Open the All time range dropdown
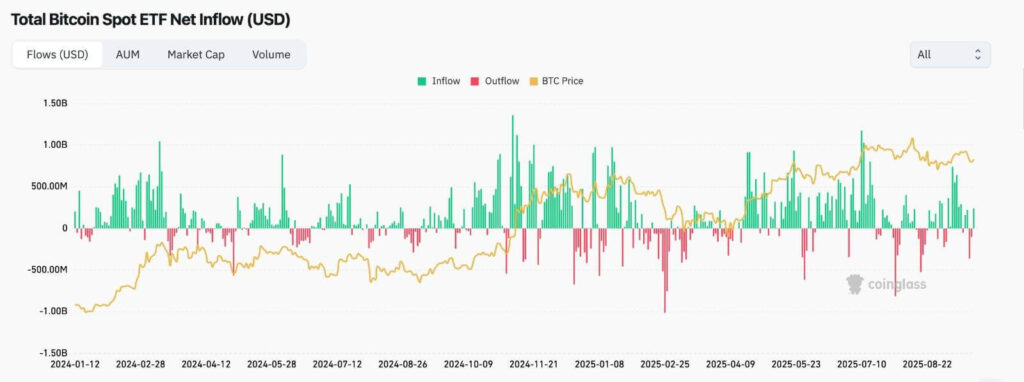The height and width of the screenshot is (382, 1024). click(950, 55)
